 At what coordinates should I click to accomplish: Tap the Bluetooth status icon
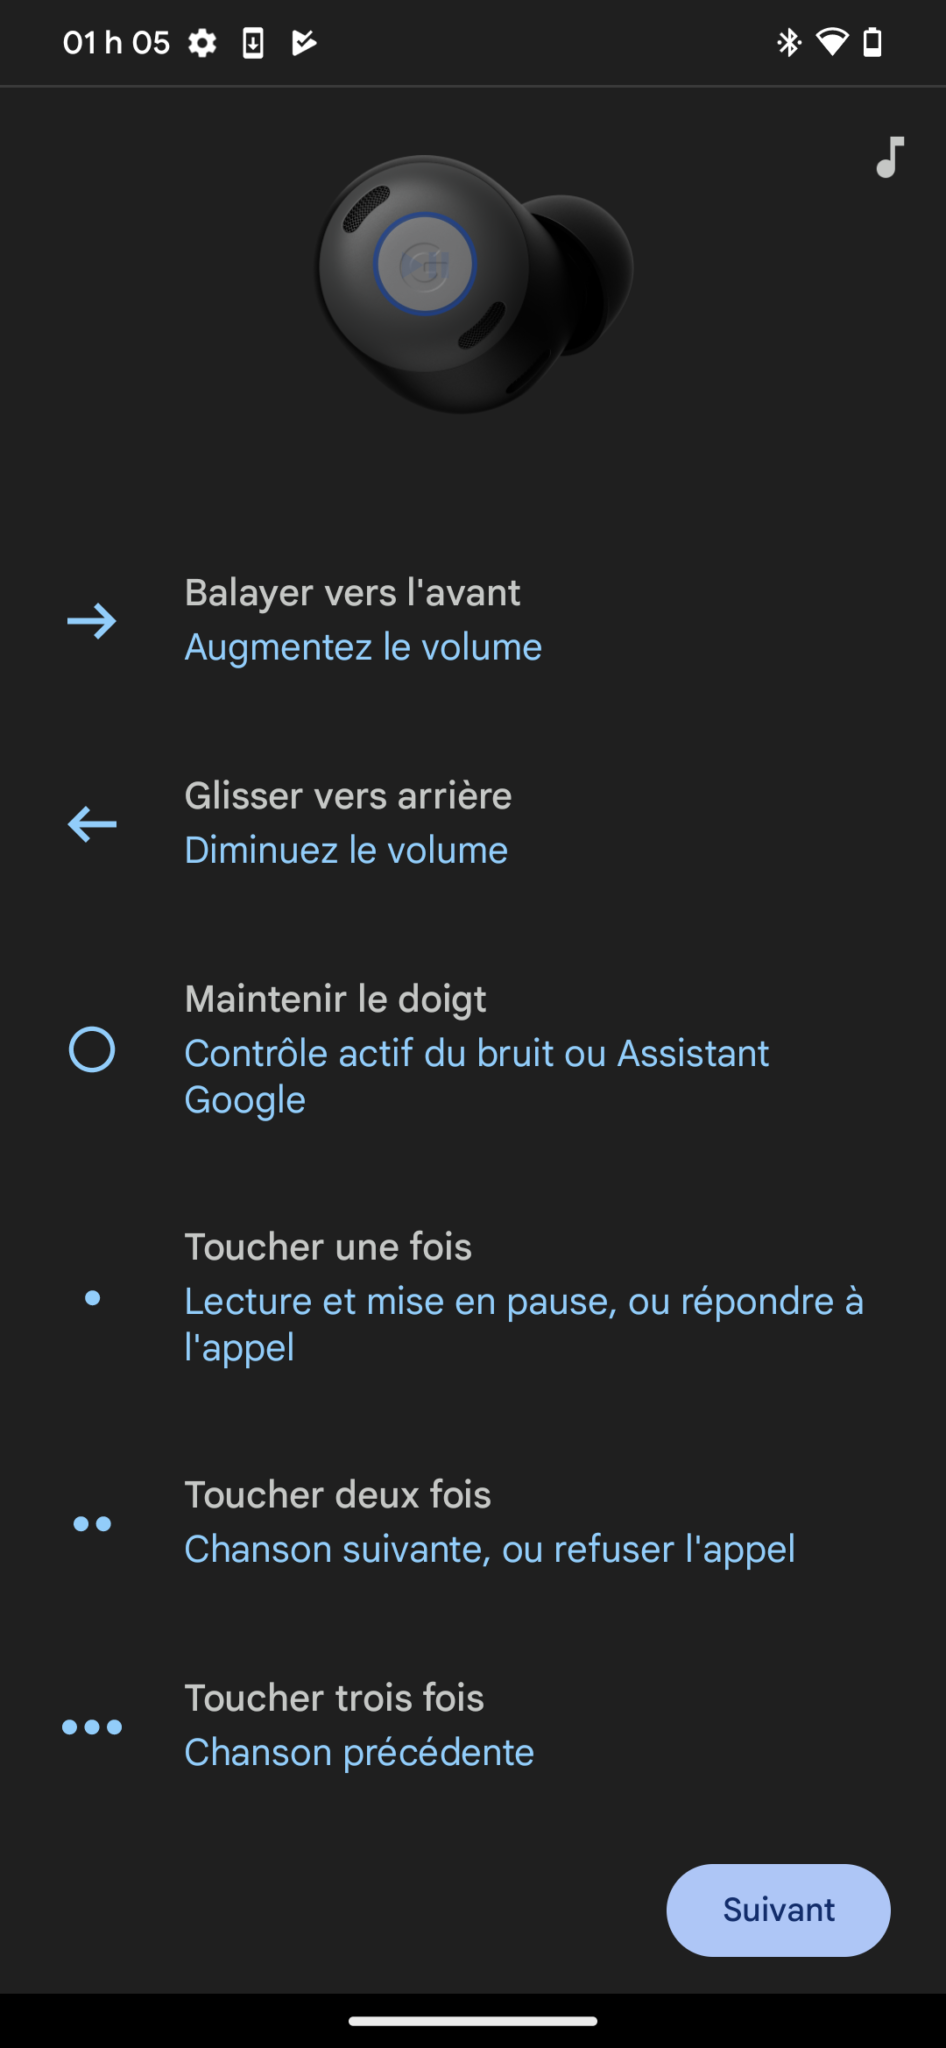[x=789, y=43]
